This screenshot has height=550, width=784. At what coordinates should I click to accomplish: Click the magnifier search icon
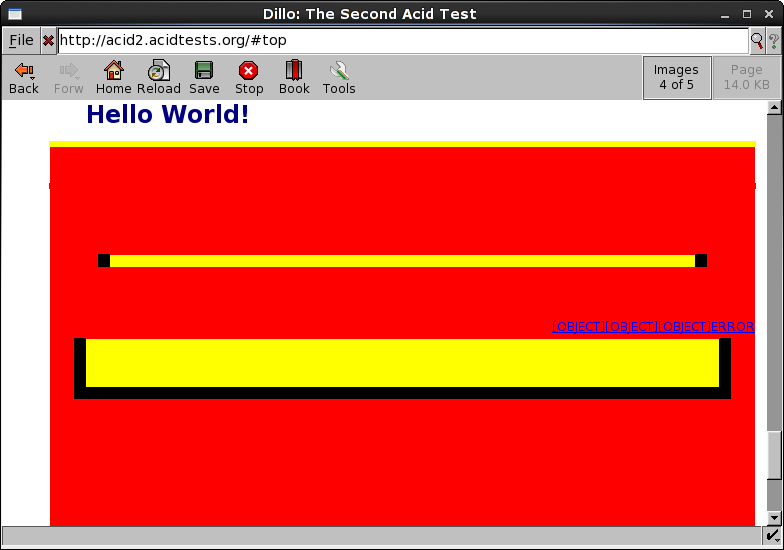pos(757,41)
